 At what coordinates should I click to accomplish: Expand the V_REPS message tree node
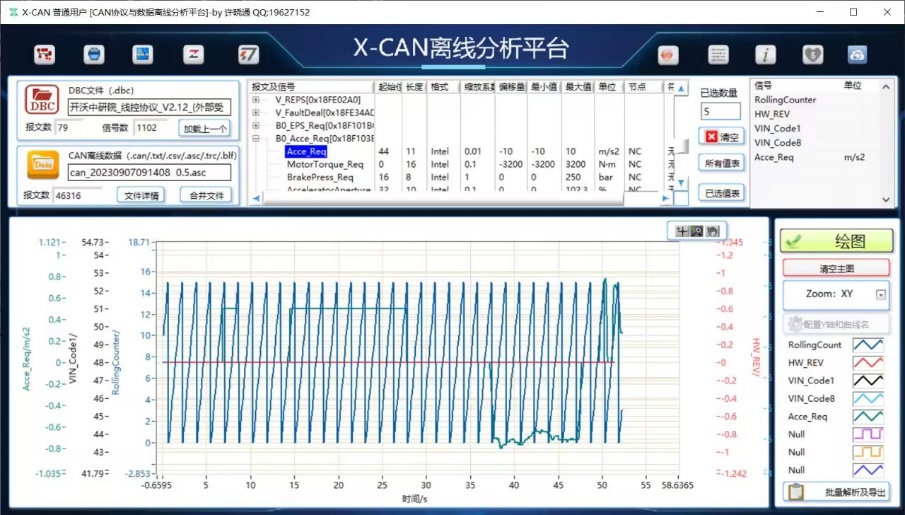[x=256, y=100]
